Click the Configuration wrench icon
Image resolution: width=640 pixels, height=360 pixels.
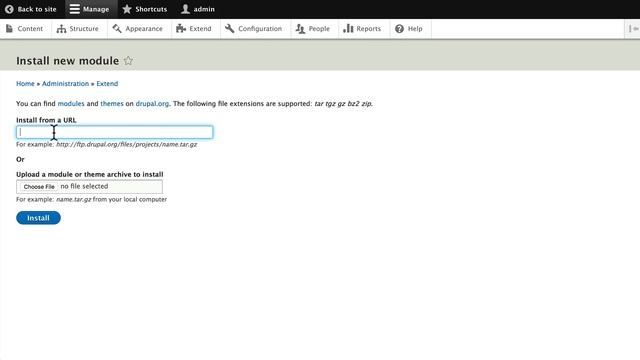coord(229,29)
